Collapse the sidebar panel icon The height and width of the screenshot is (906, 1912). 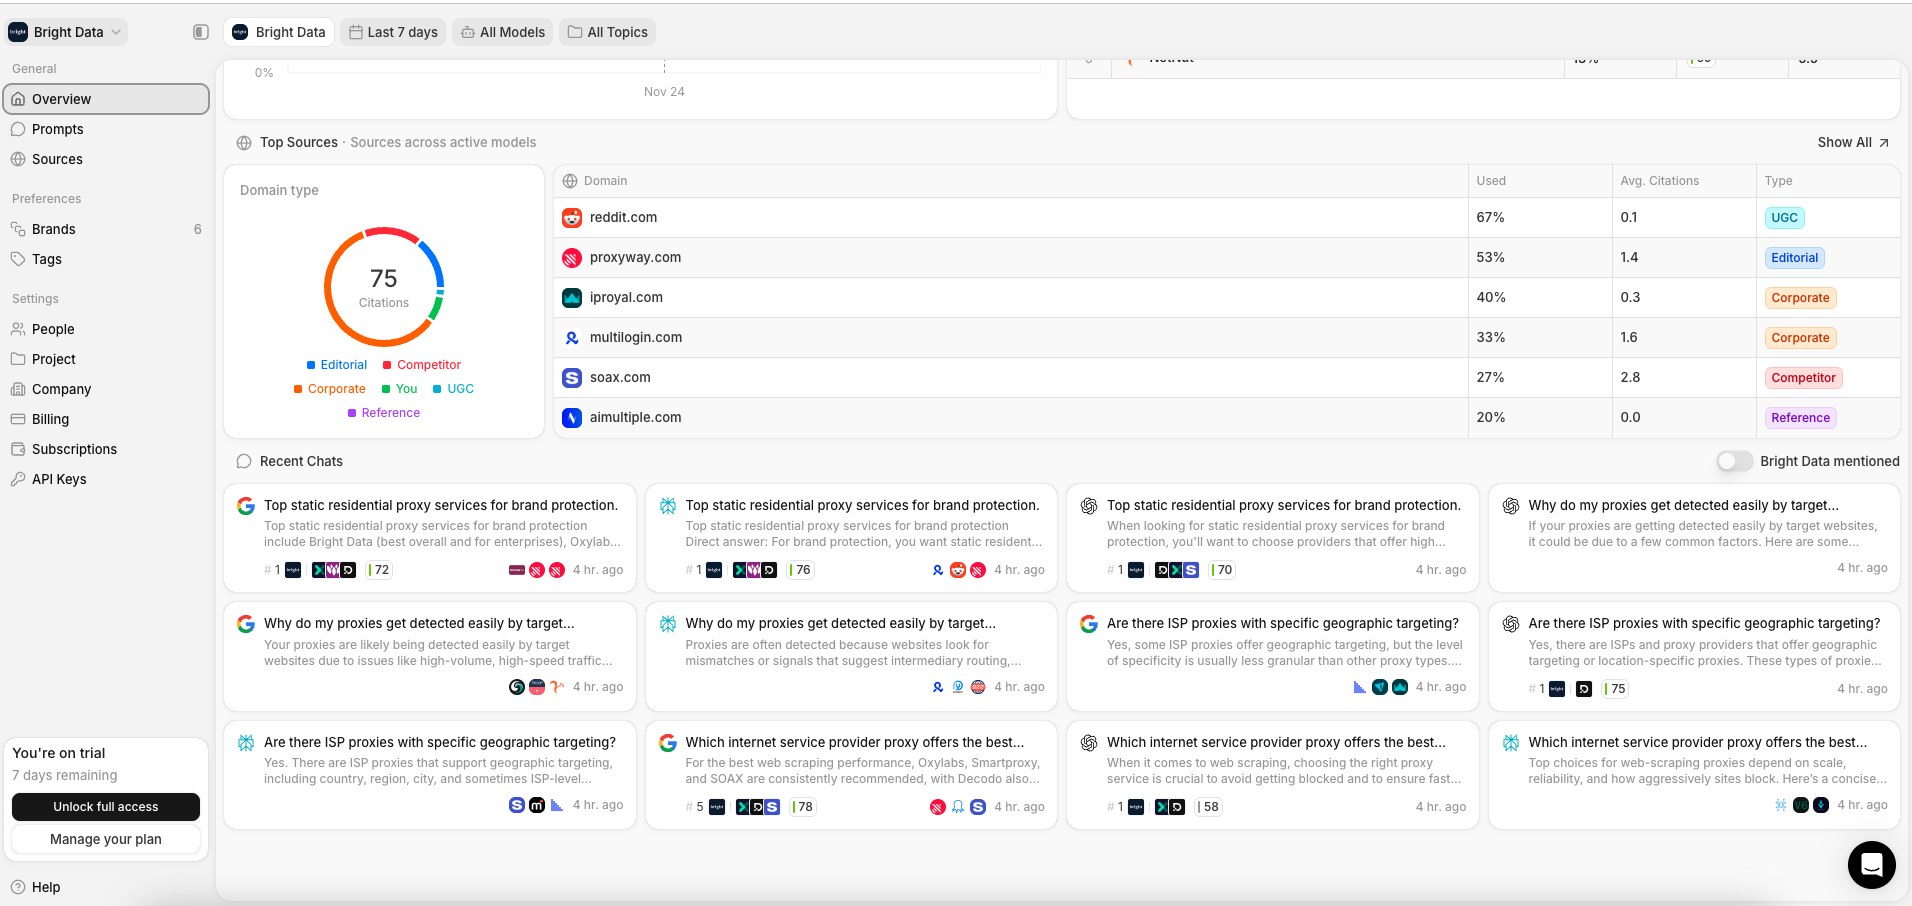point(200,32)
